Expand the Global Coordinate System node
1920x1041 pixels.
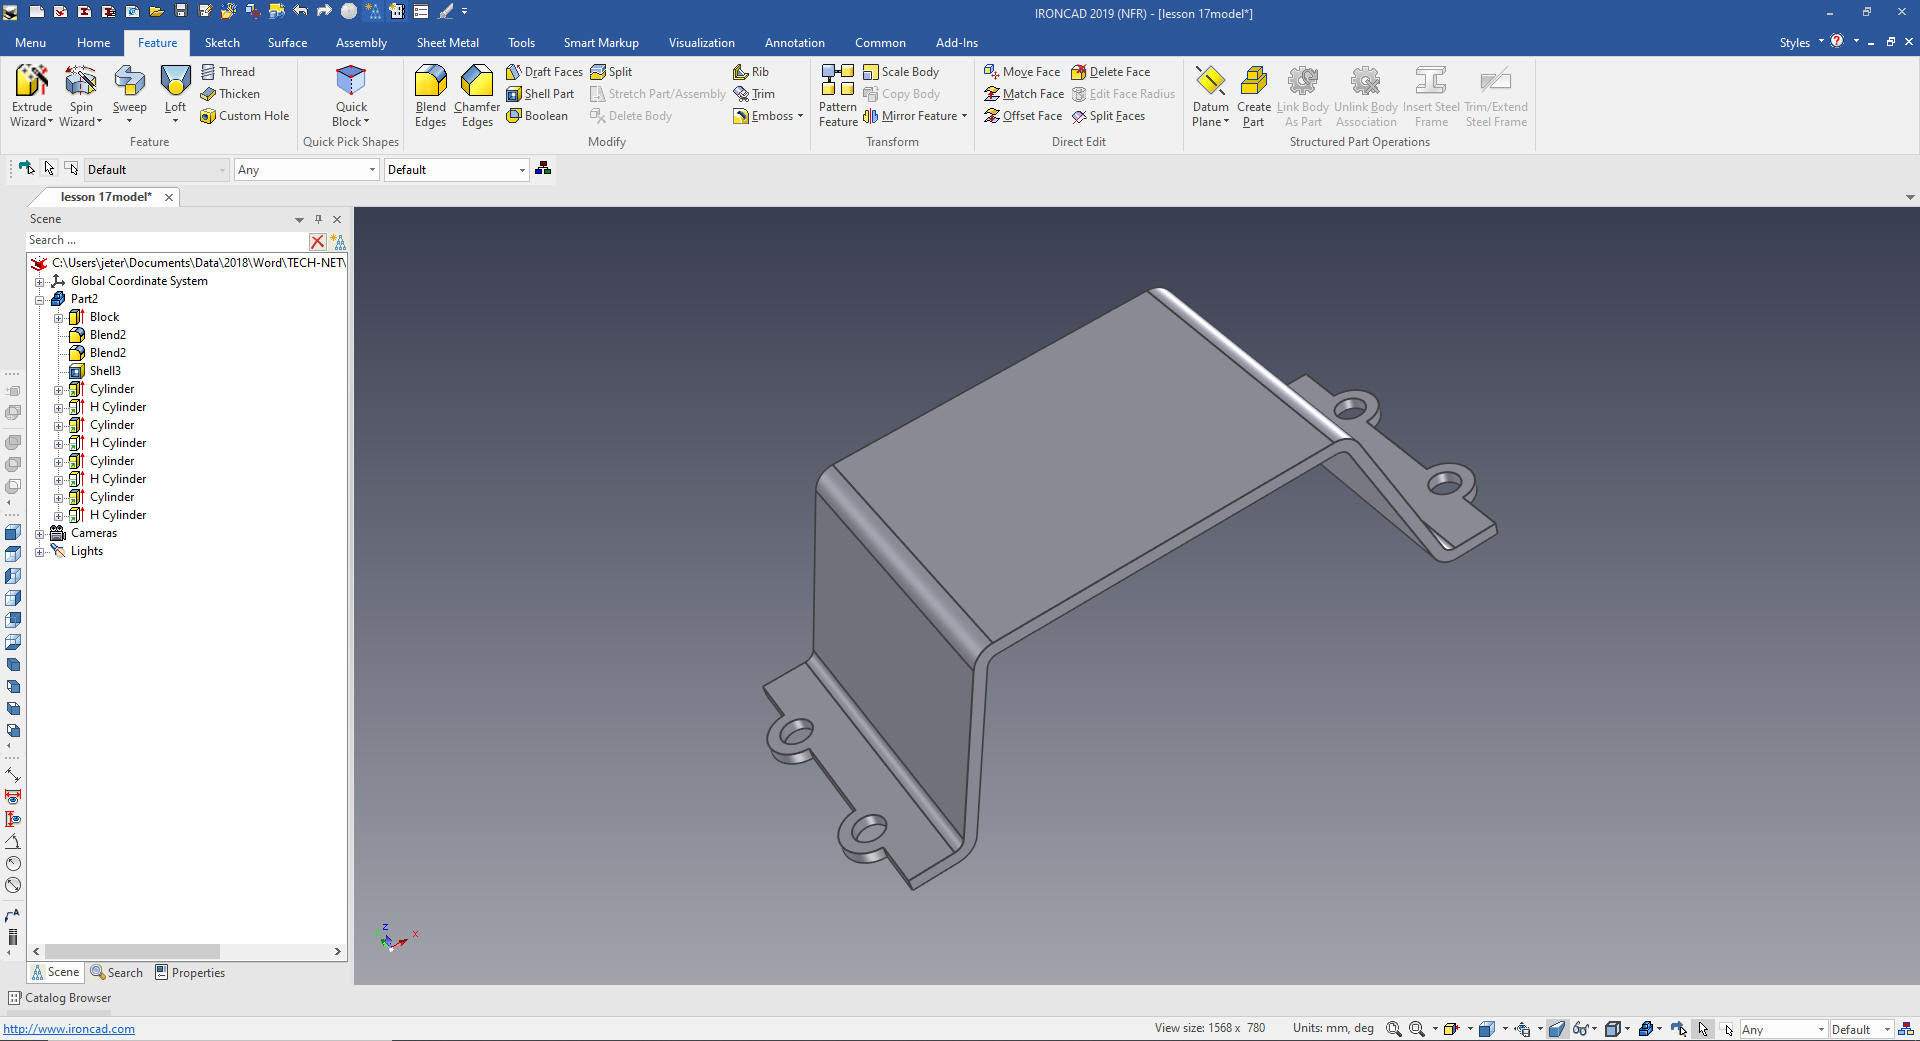pyautogui.click(x=40, y=282)
